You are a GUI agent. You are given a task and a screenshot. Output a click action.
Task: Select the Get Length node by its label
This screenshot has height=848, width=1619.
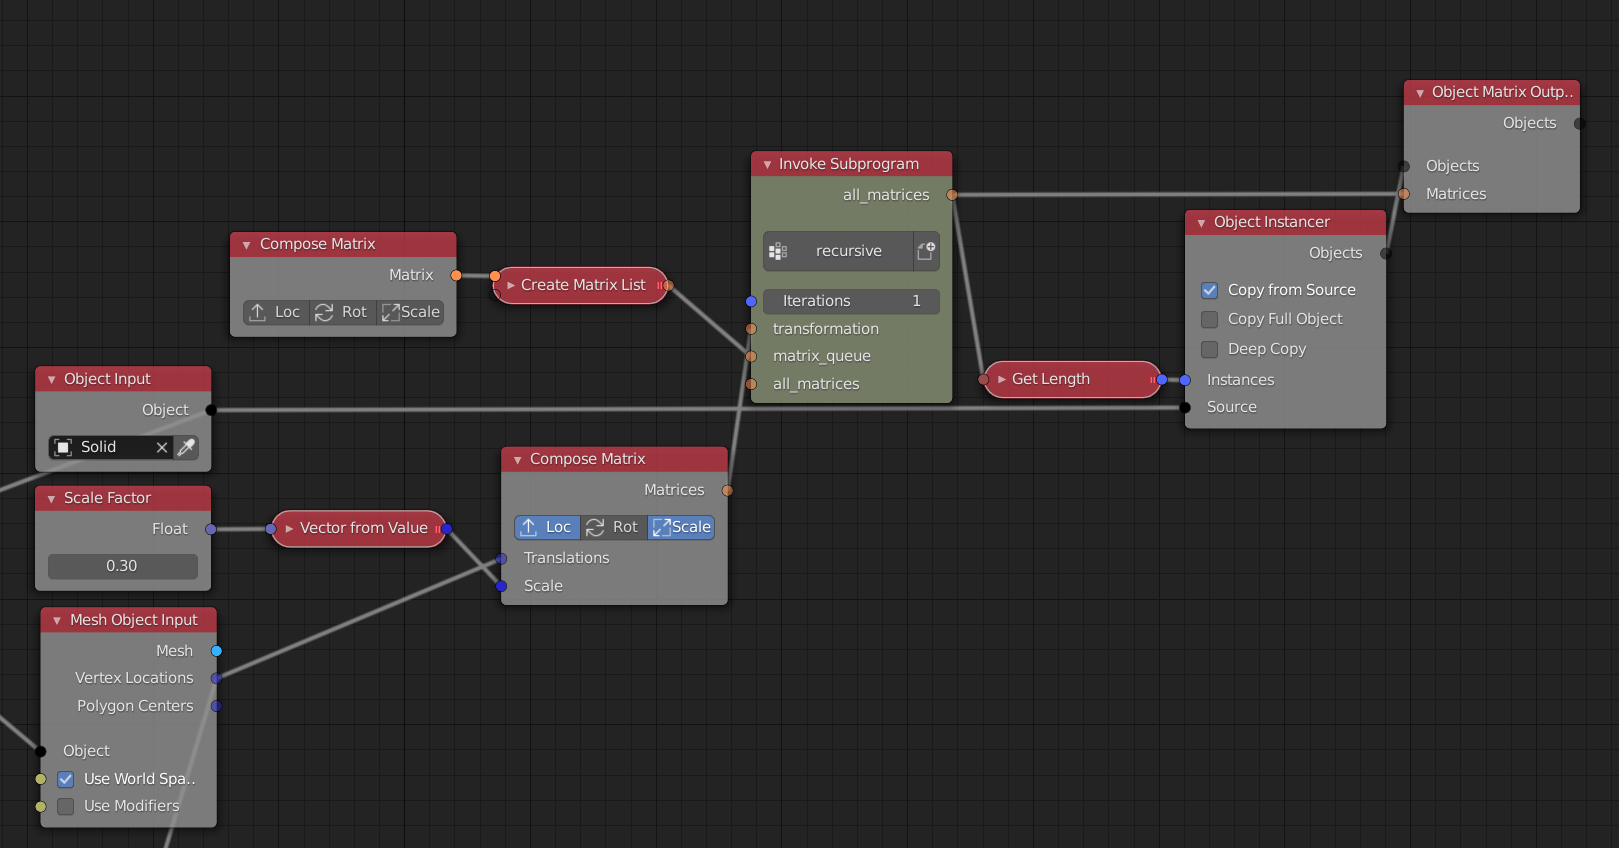tap(1050, 379)
